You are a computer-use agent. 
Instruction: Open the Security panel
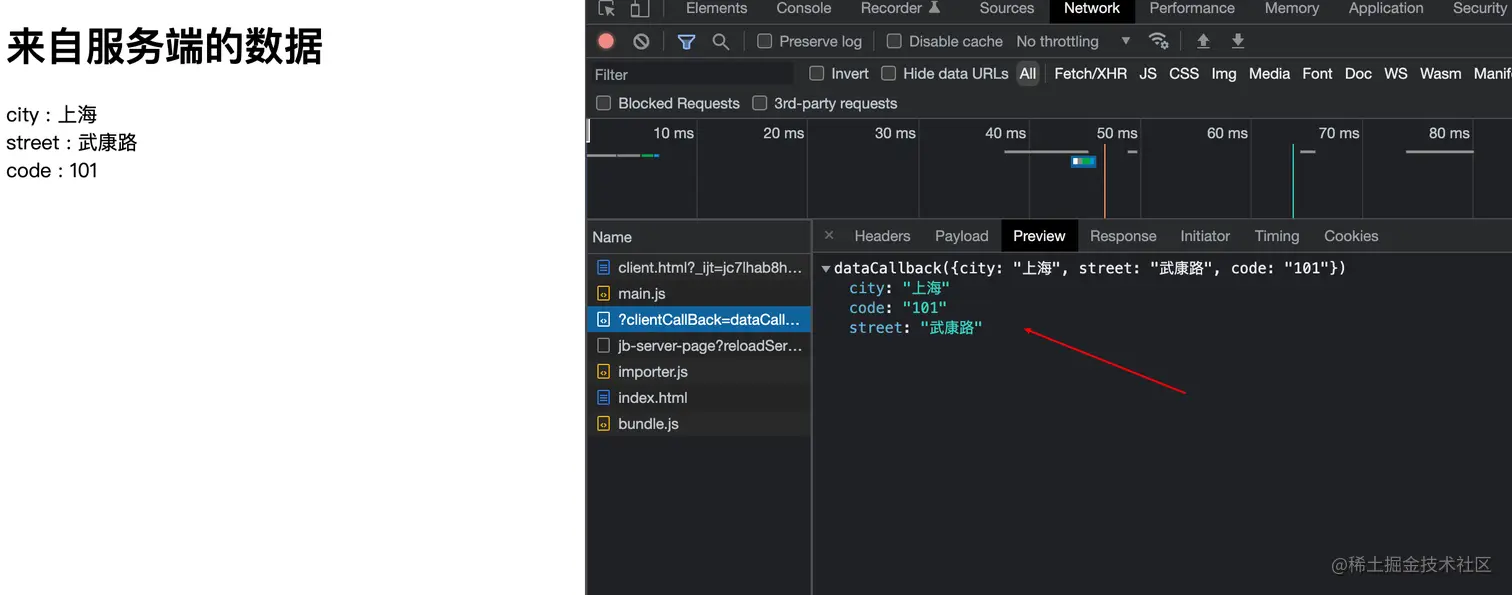[1479, 8]
